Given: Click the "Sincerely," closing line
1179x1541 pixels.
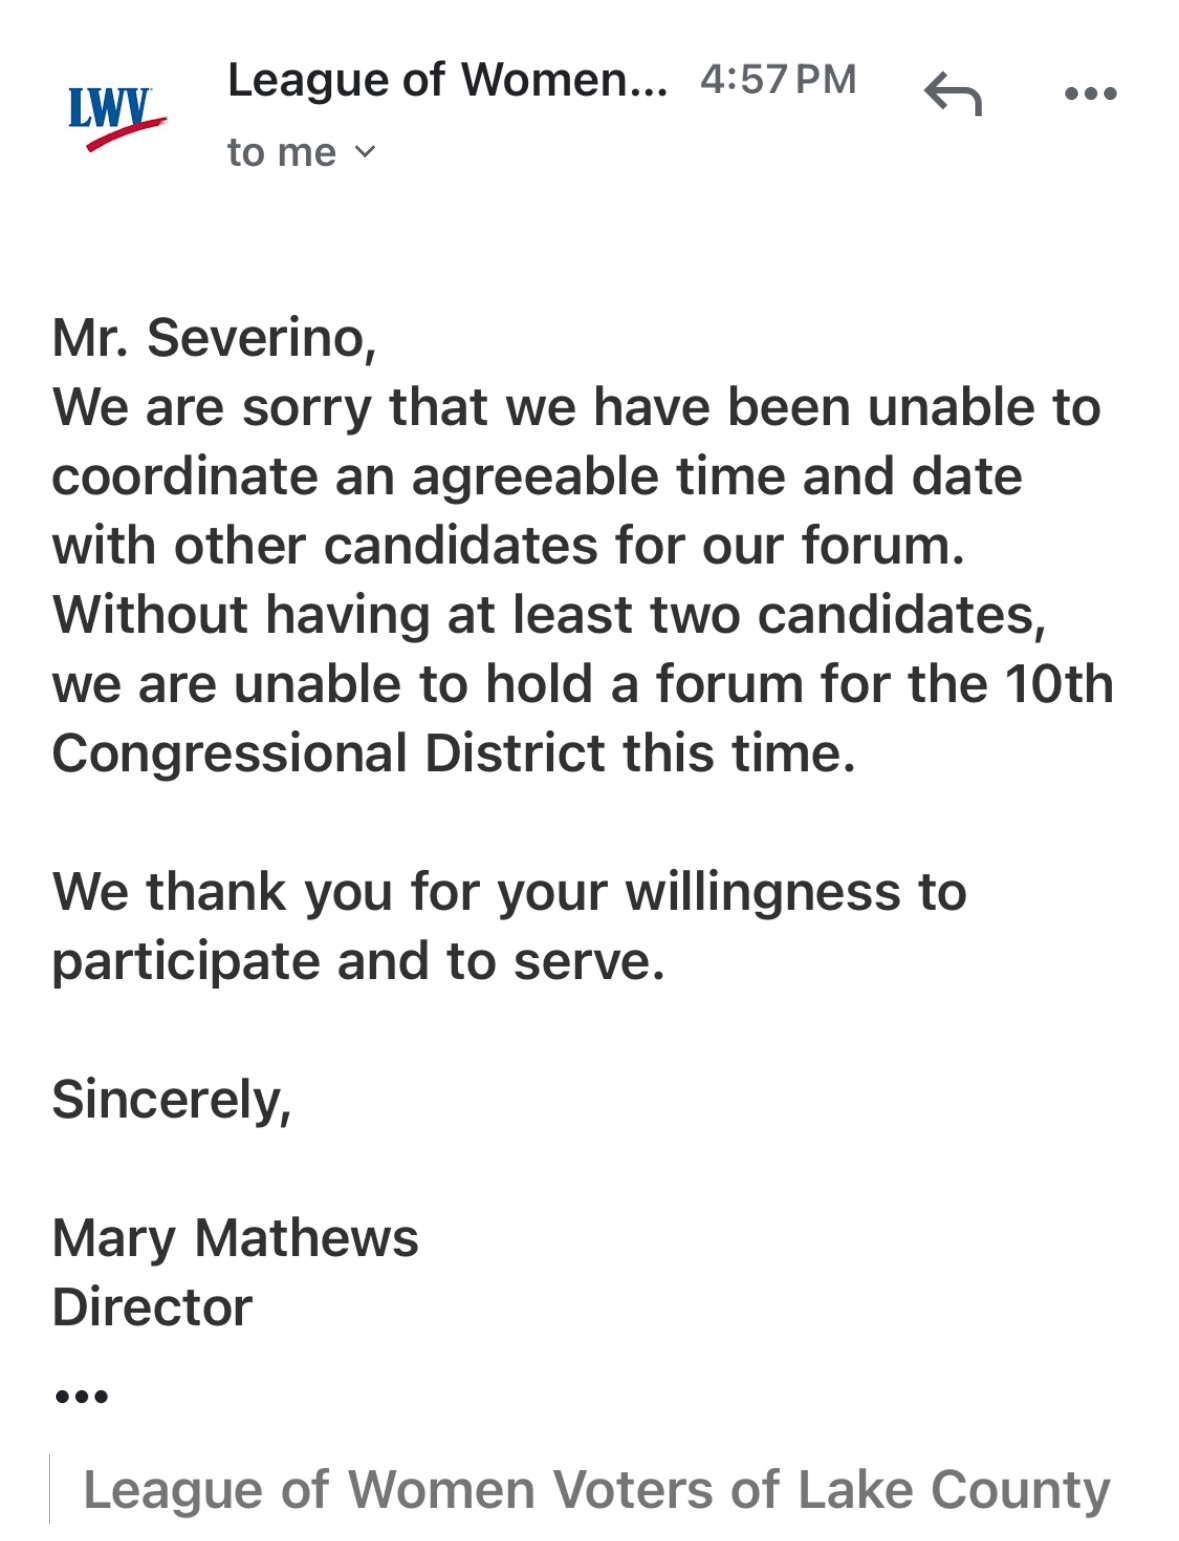Looking at the screenshot, I should point(172,1099).
